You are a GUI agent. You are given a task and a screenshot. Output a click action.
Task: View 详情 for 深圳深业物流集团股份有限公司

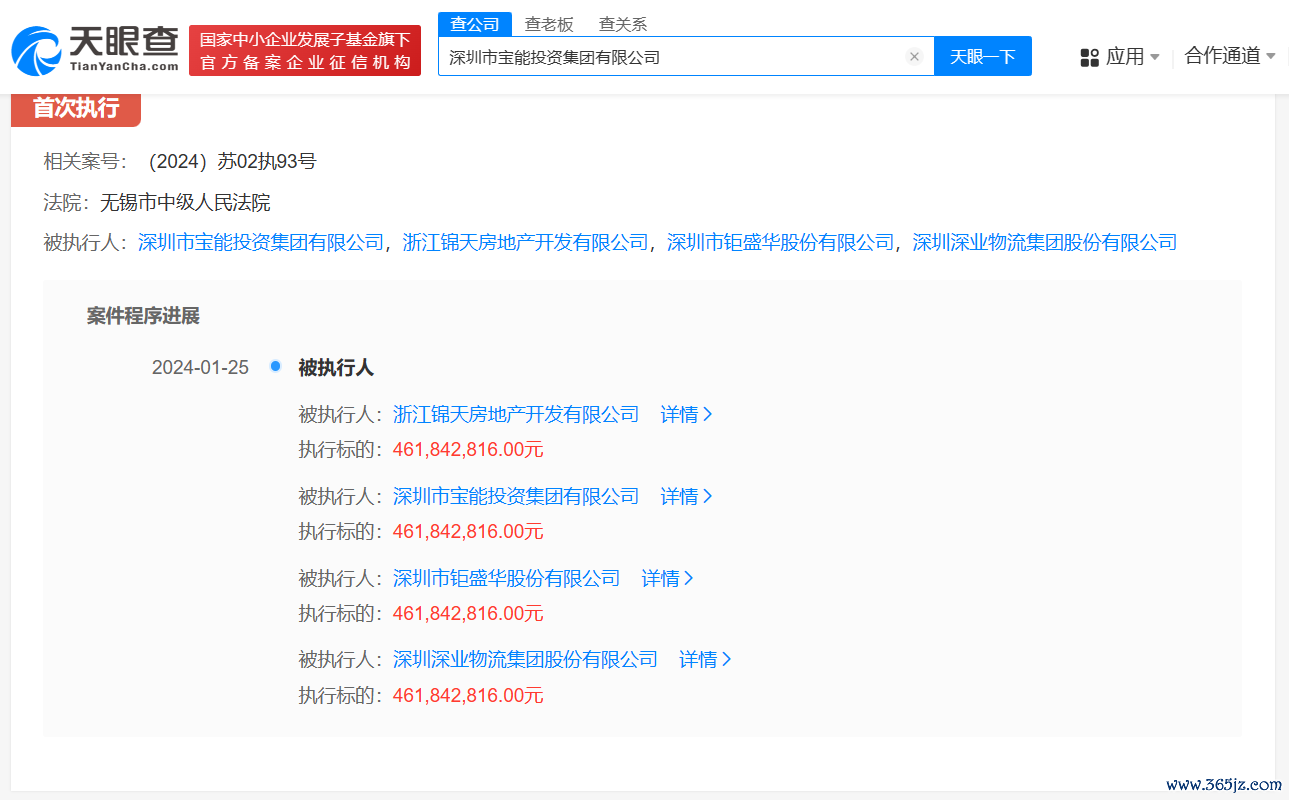(x=705, y=659)
